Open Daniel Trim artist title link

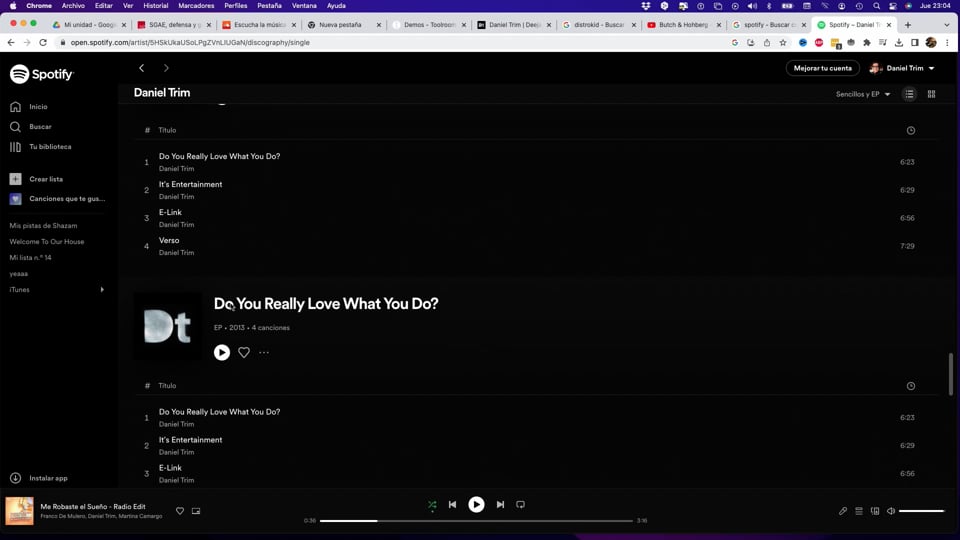pyautogui.click(x=162, y=93)
